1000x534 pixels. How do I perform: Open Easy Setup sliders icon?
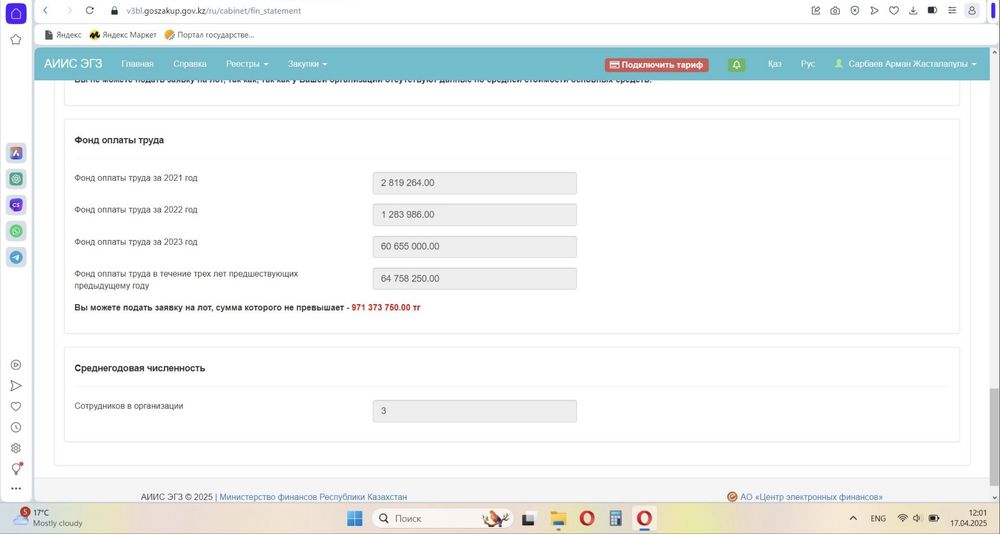[x=952, y=11]
